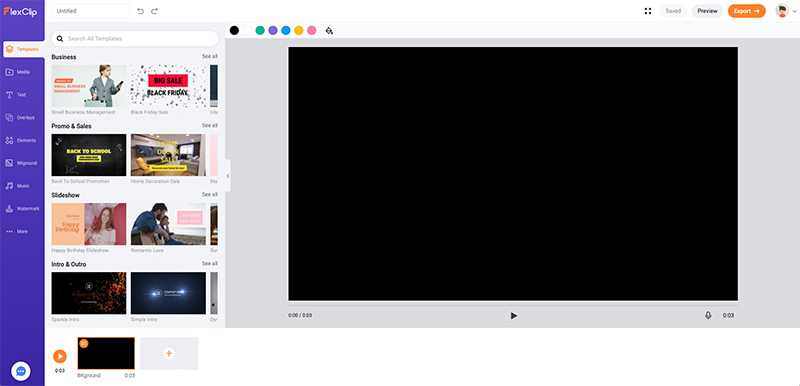Click the microphone voice-over icon
Viewport: 800px width, 386px height.
tap(708, 316)
